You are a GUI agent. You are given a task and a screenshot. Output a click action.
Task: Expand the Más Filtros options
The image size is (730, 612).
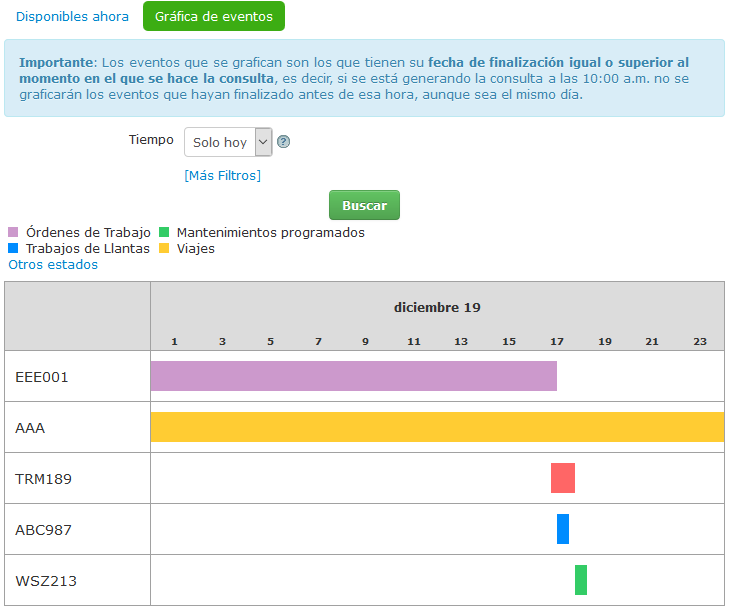click(x=222, y=175)
